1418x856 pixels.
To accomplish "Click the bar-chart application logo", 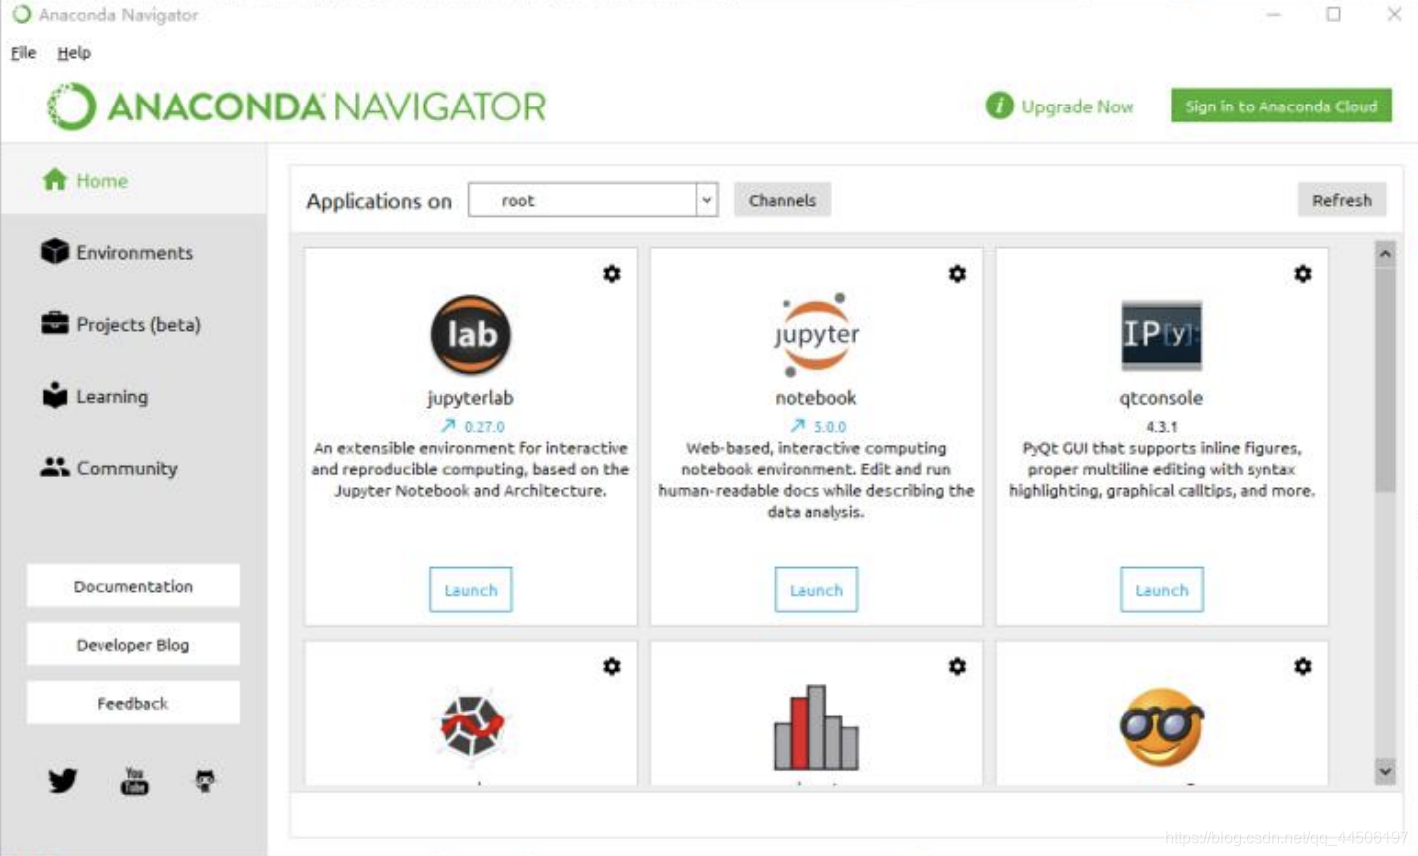I will coord(816,727).
